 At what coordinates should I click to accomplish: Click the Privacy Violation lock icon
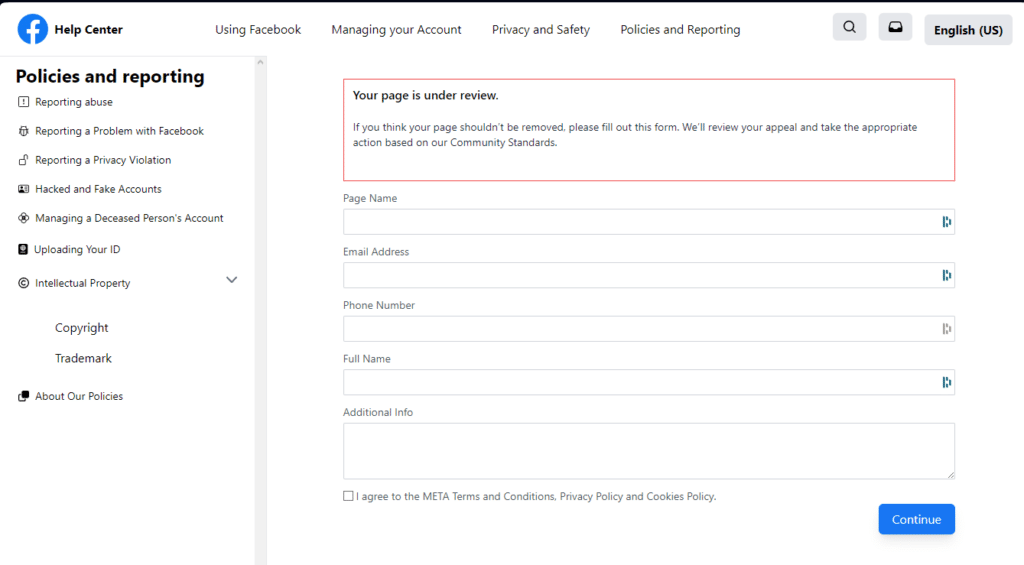click(x=24, y=160)
